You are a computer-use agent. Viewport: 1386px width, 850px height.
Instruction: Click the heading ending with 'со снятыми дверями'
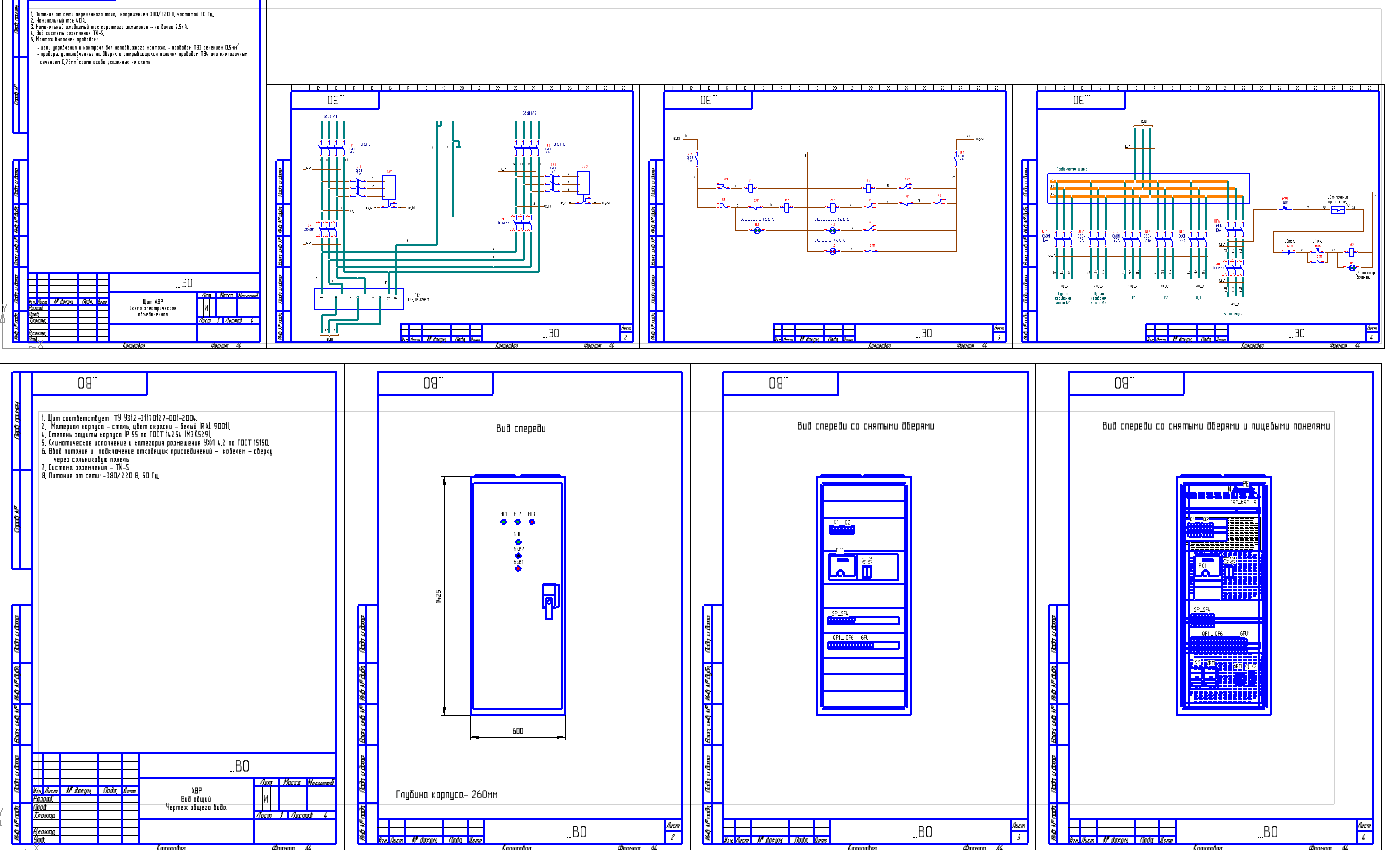866,426
